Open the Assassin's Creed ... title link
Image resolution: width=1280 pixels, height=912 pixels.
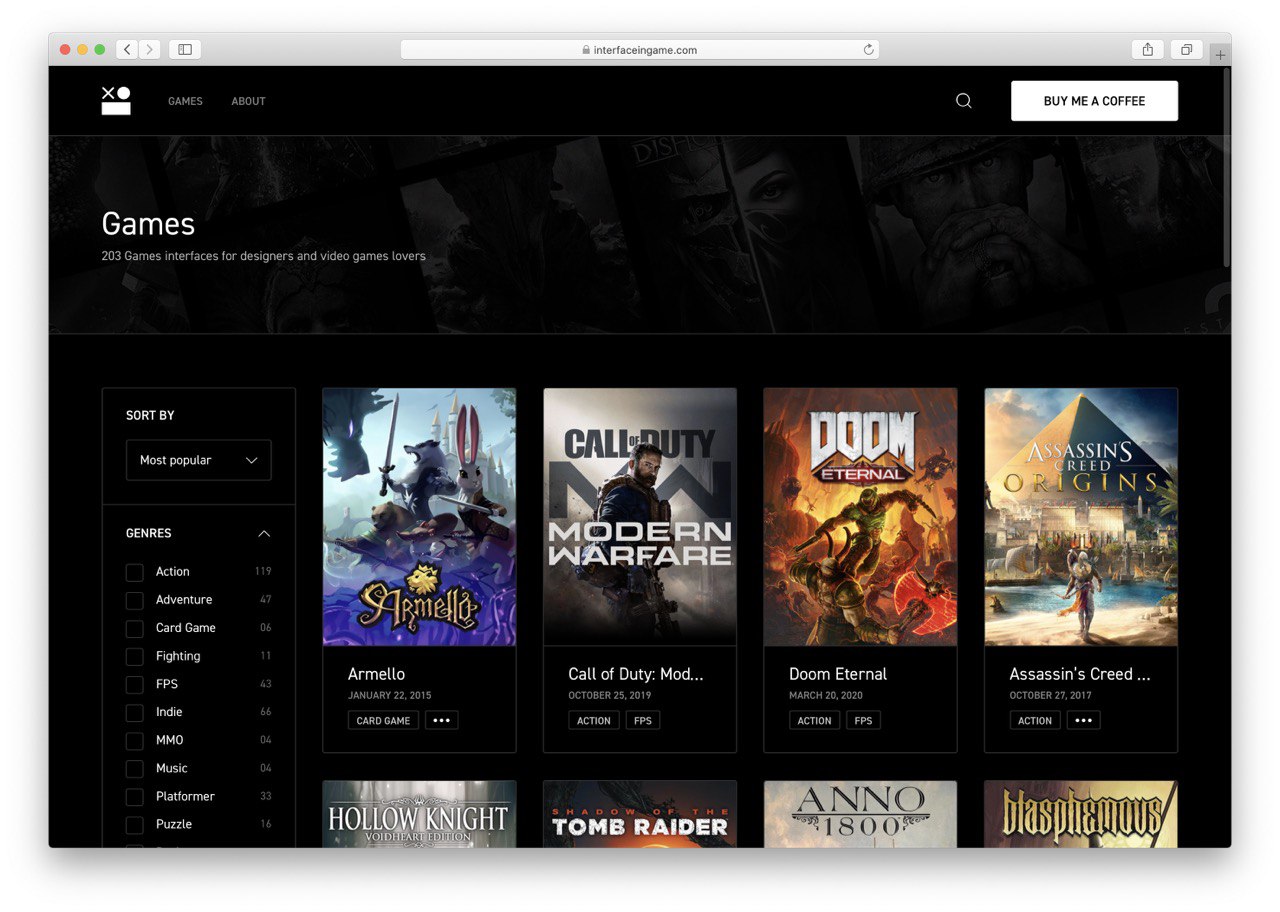click(1080, 674)
